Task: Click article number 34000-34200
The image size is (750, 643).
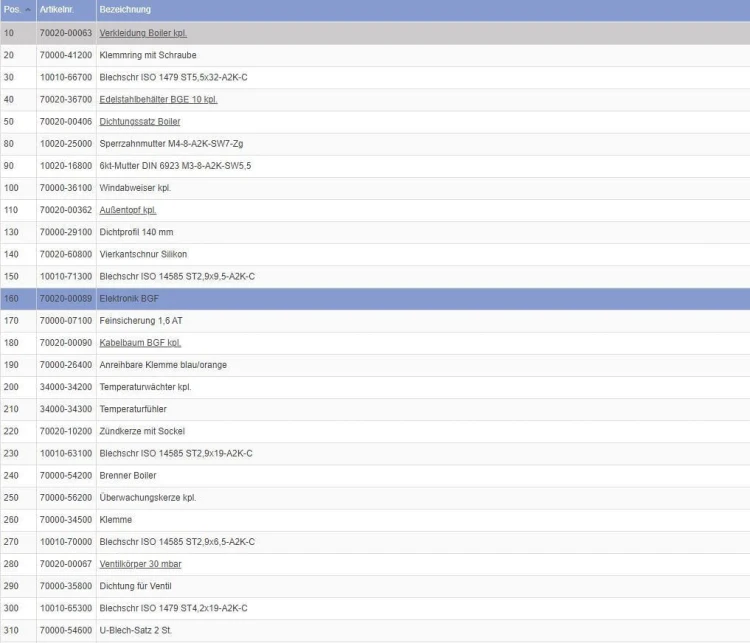Action: coord(66,387)
